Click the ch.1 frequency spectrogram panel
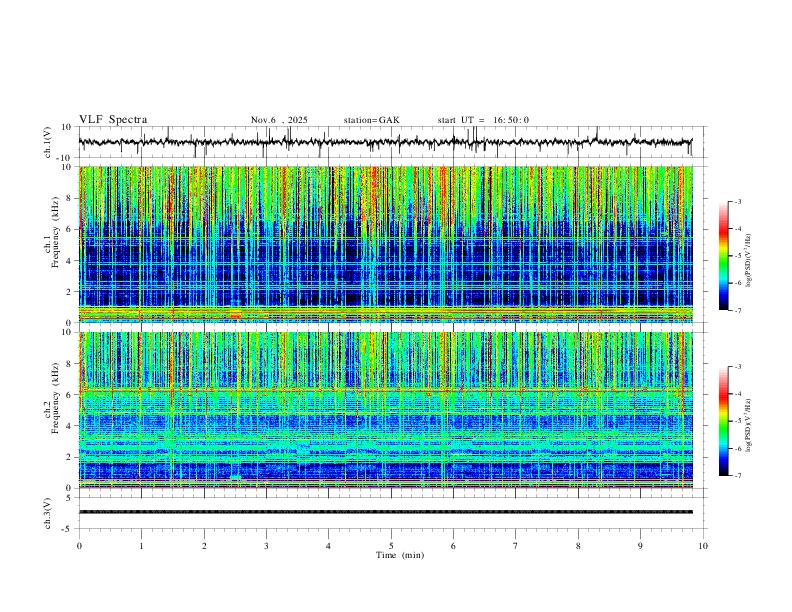This screenshot has height=612, width=792. (386, 244)
